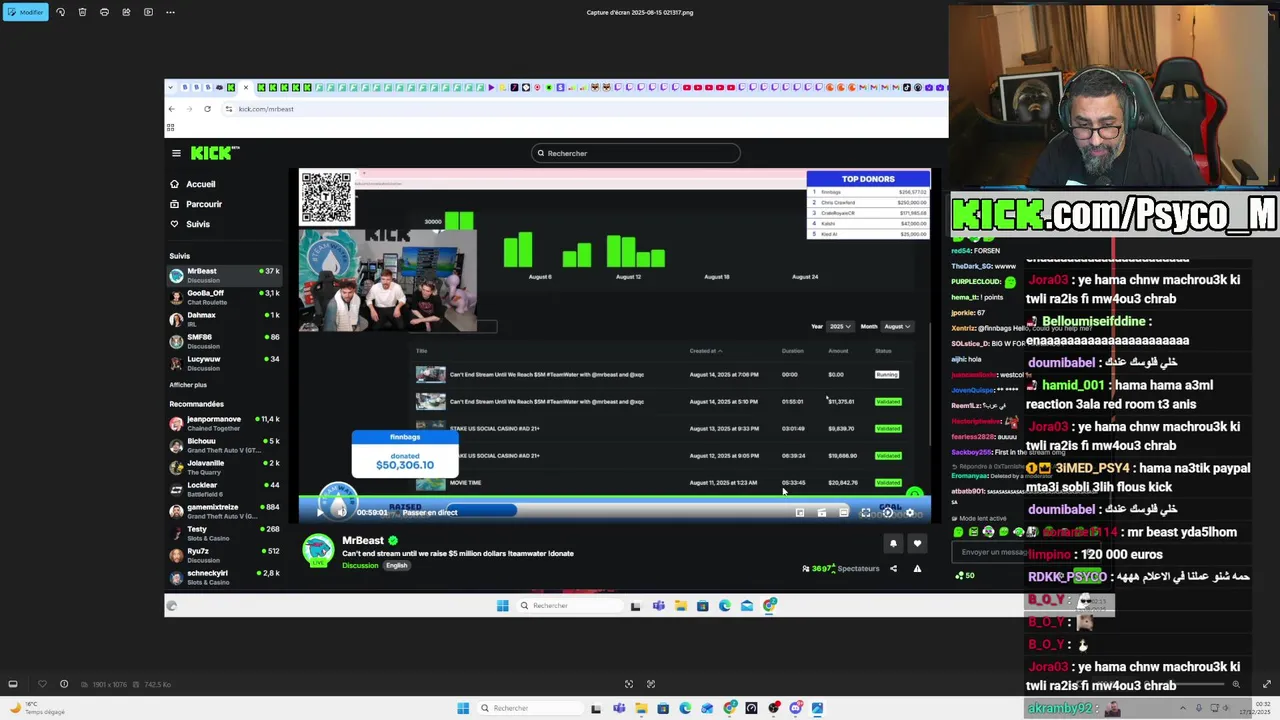Toggle theater mode in video player
The image size is (1280, 720).
844,512
